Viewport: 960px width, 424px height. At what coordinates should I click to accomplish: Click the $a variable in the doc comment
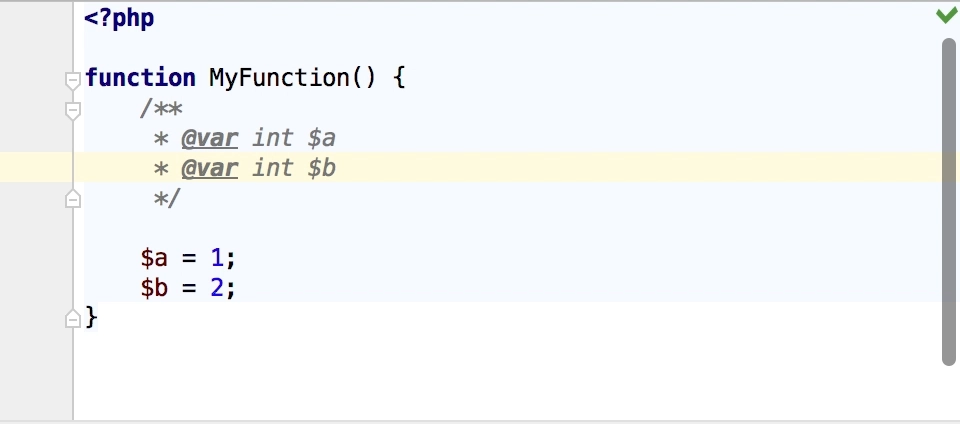click(x=321, y=138)
